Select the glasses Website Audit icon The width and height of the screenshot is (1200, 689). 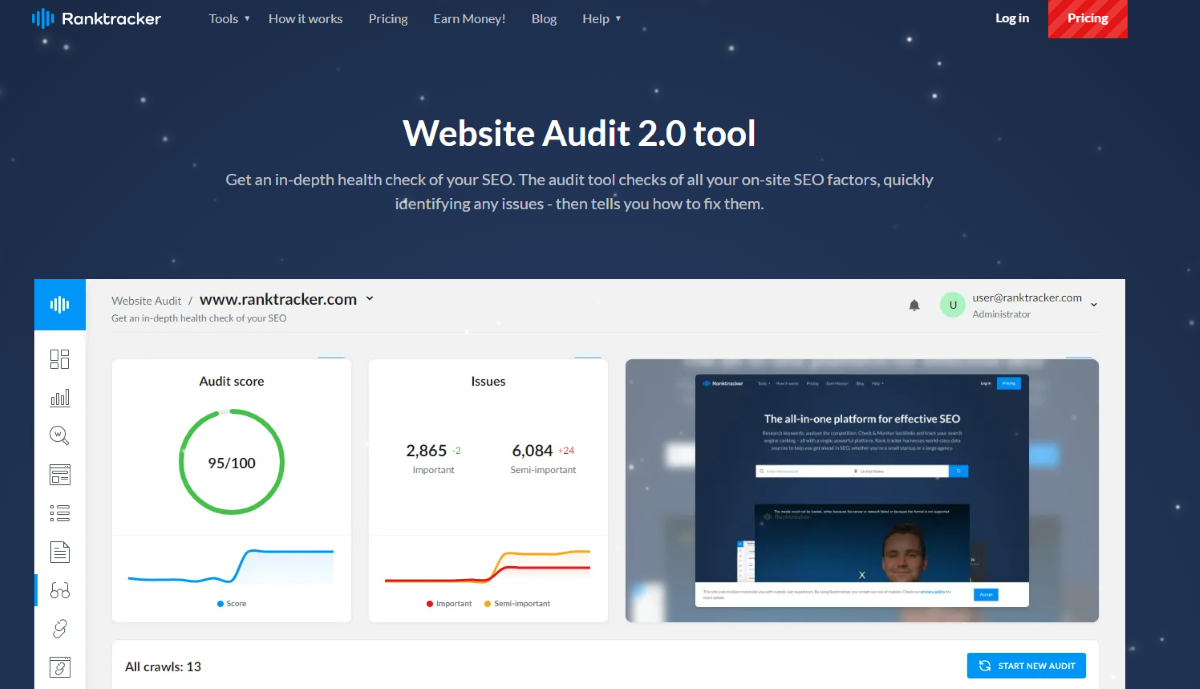point(60,590)
